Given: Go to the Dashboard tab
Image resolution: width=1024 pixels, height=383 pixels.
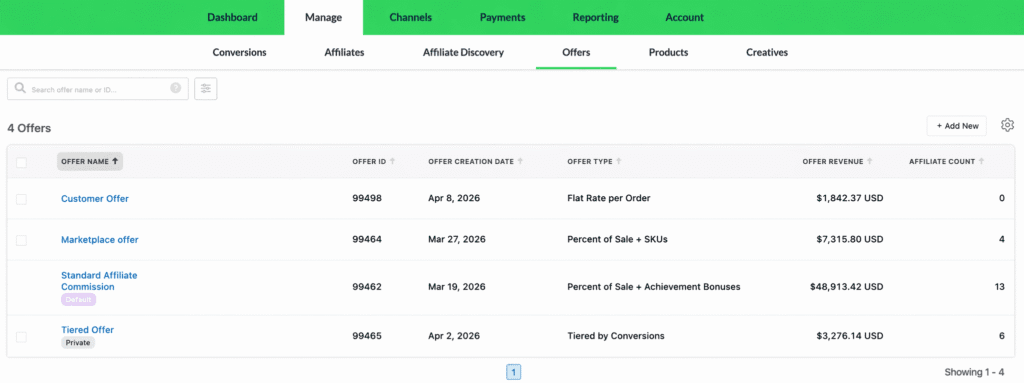Looking at the screenshot, I should pos(232,18).
